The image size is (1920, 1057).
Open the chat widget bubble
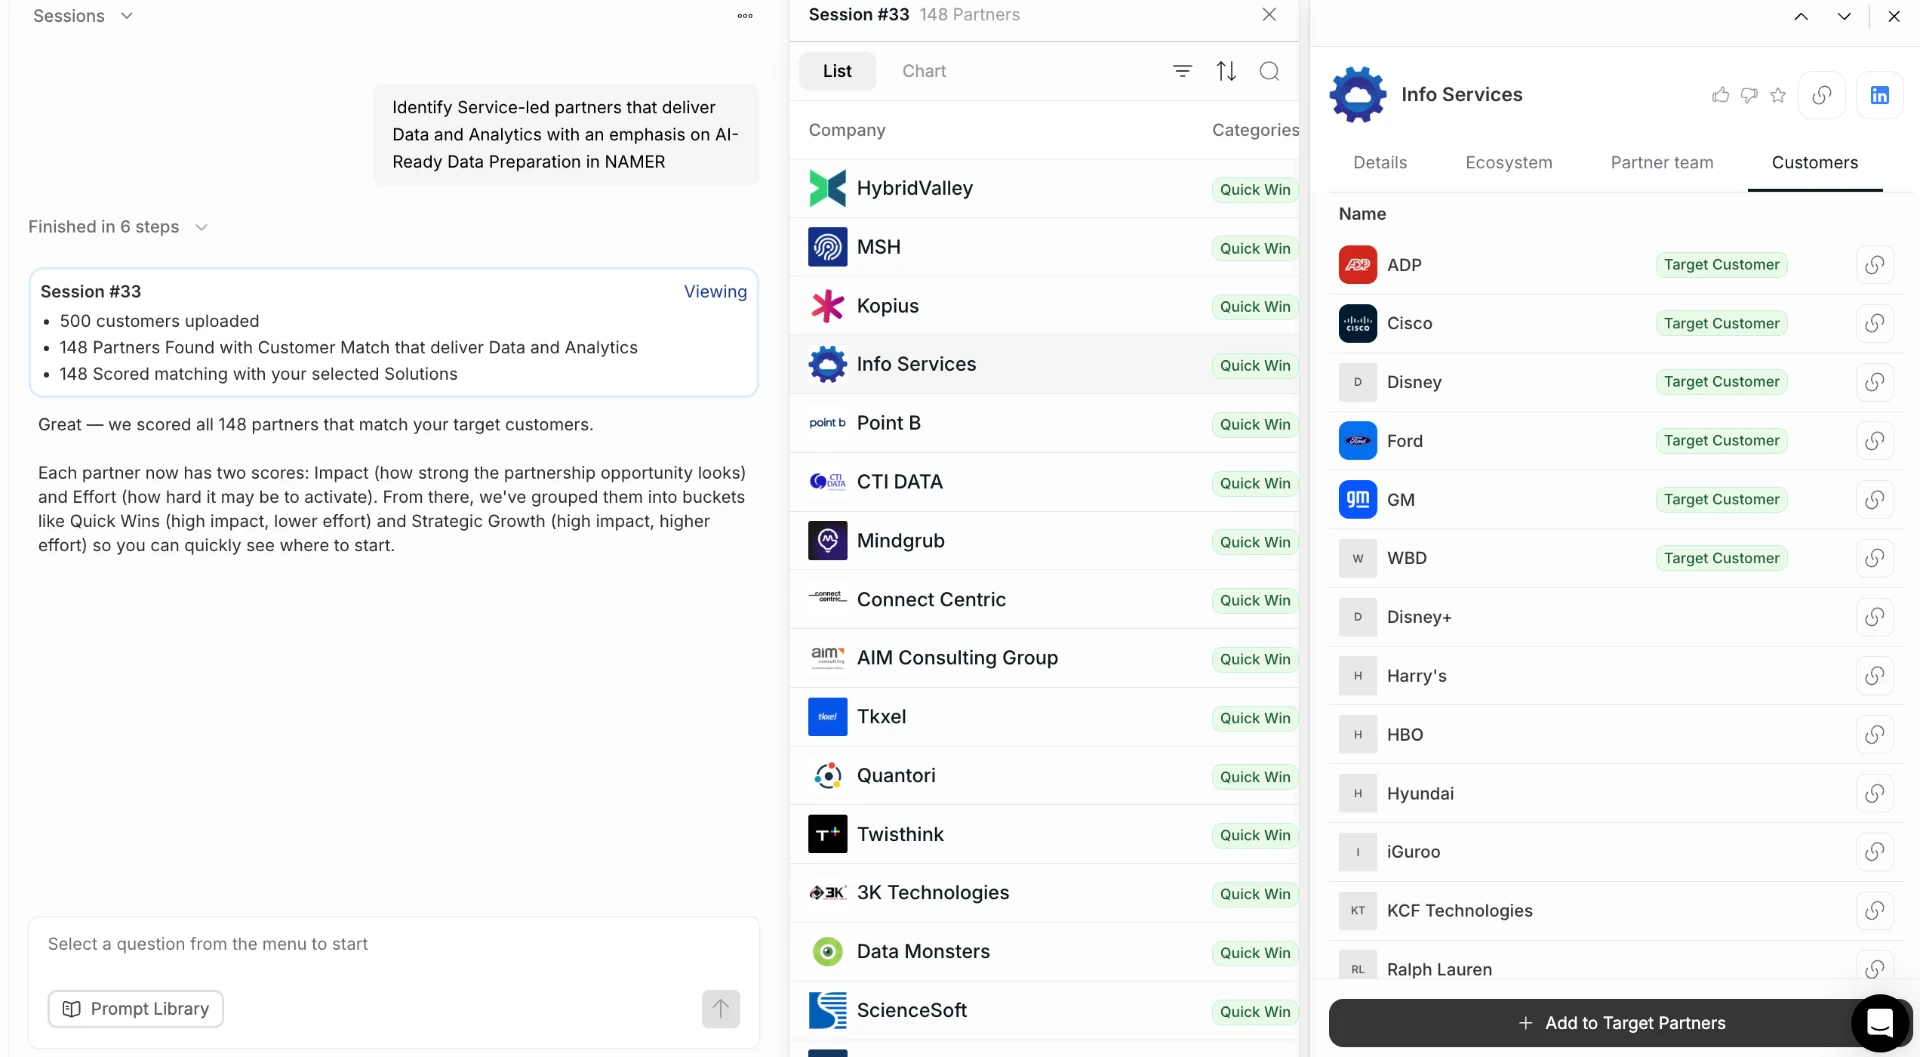coord(1881,1023)
